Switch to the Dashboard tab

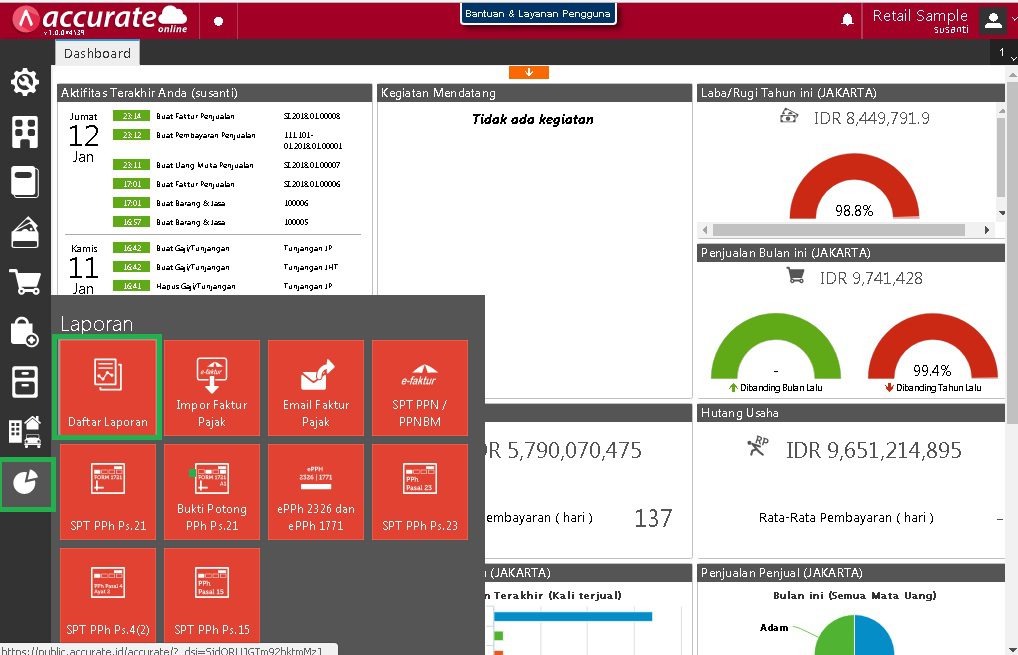[x=97, y=53]
